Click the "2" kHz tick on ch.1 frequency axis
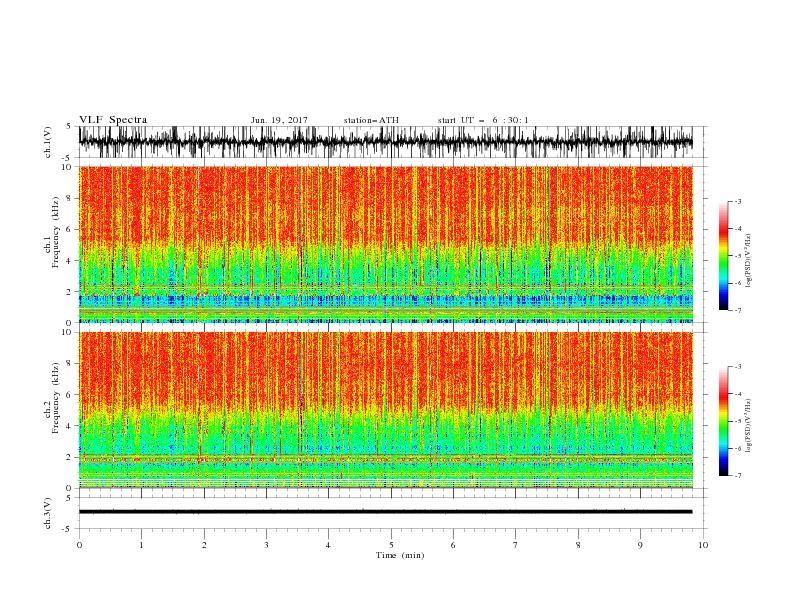Screen dimensions: 792x612 click(69, 291)
